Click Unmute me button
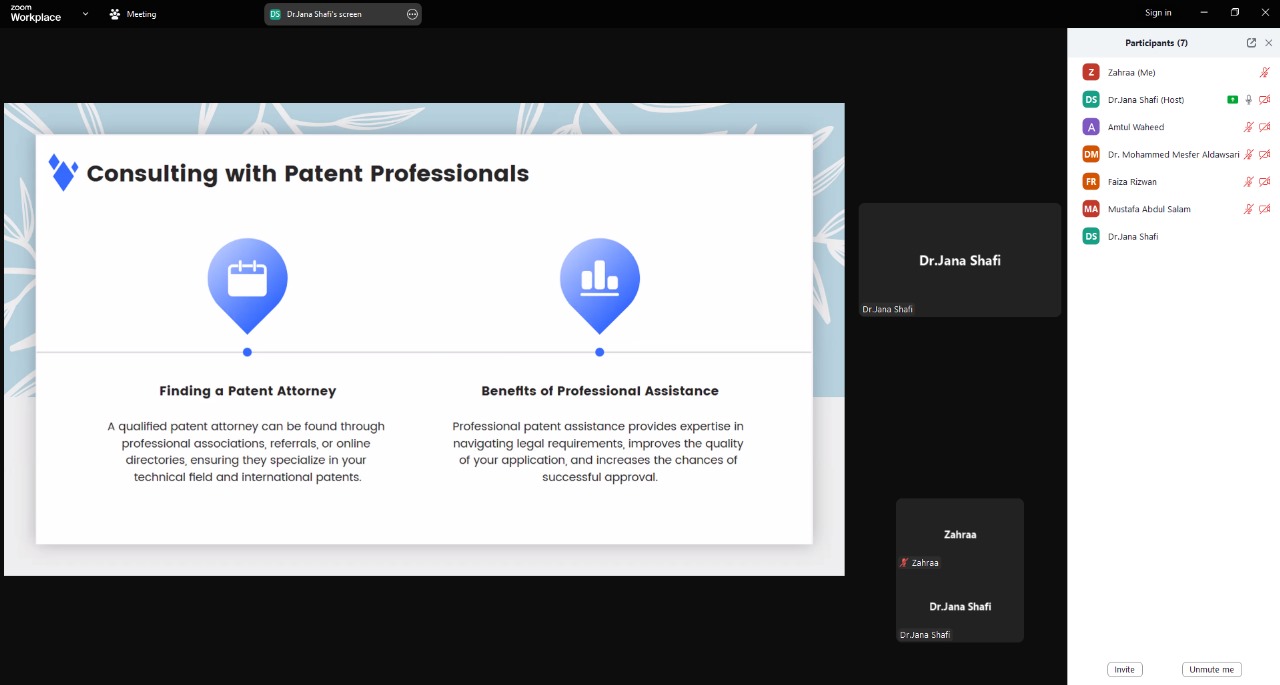This screenshot has height=685, width=1280. (1211, 669)
